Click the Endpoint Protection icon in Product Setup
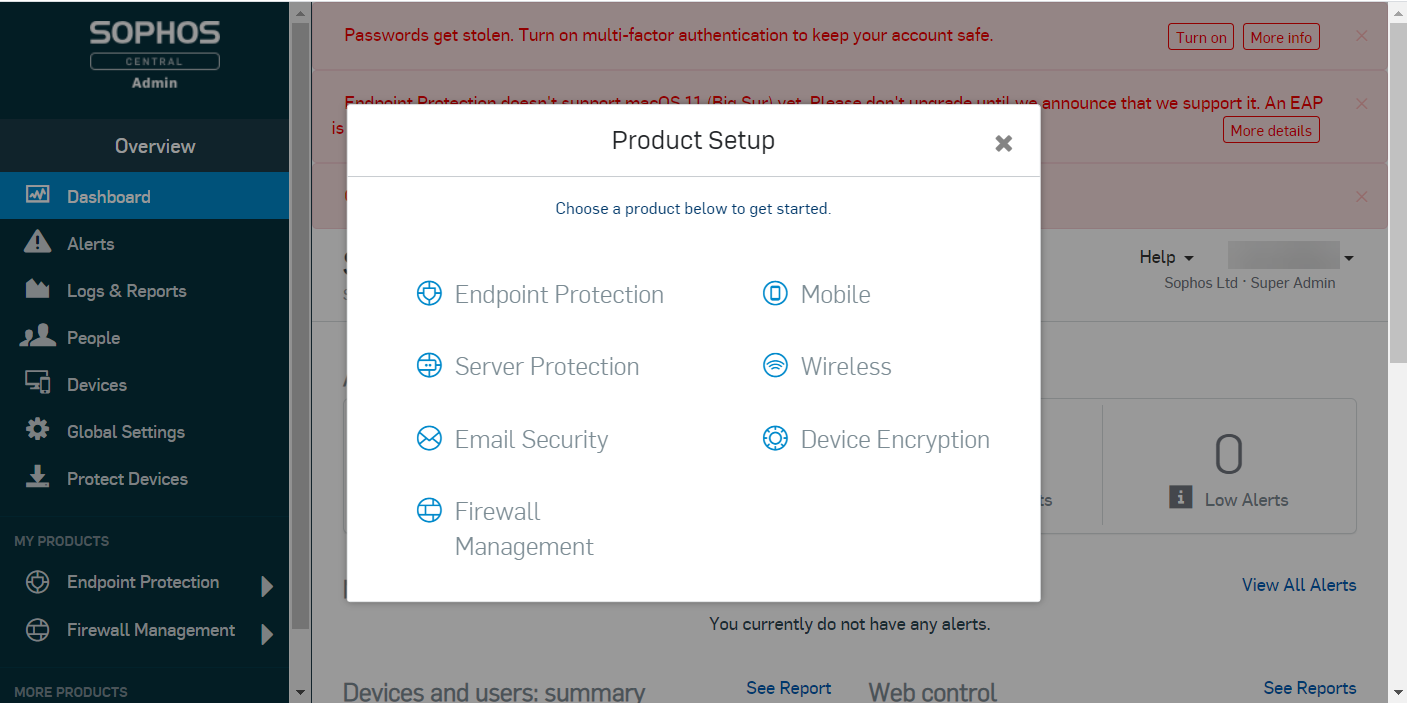This screenshot has width=1407, height=703. (429, 294)
